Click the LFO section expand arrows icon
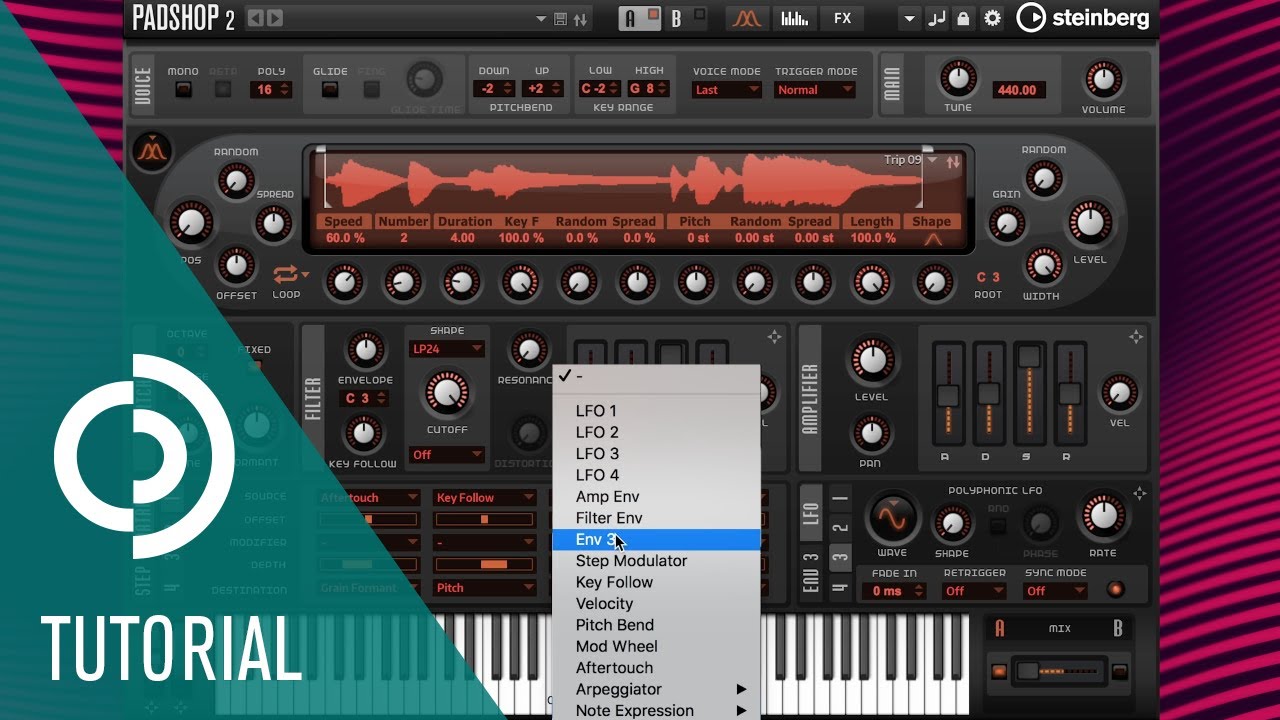Image resolution: width=1280 pixels, height=720 pixels. (1139, 493)
